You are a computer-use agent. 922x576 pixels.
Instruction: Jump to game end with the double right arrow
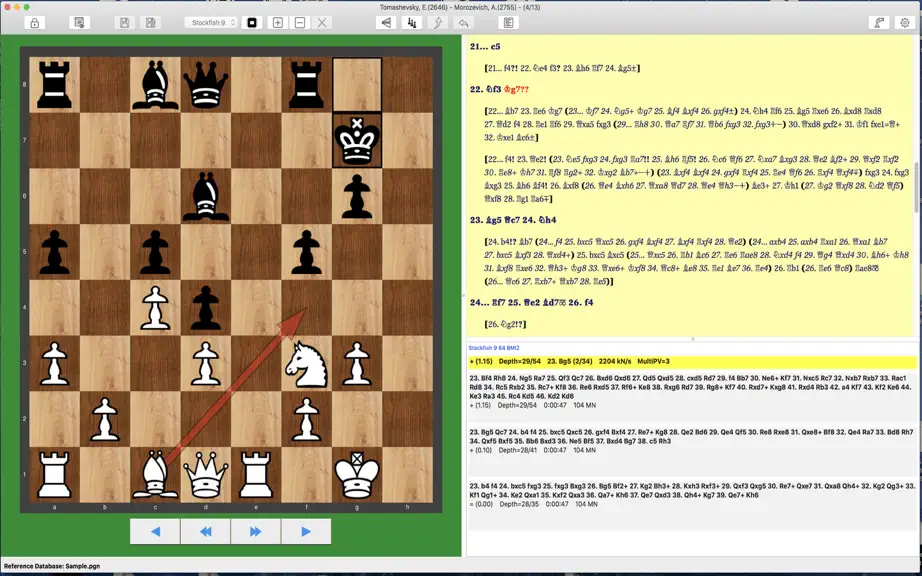pyautogui.click(x=256, y=531)
